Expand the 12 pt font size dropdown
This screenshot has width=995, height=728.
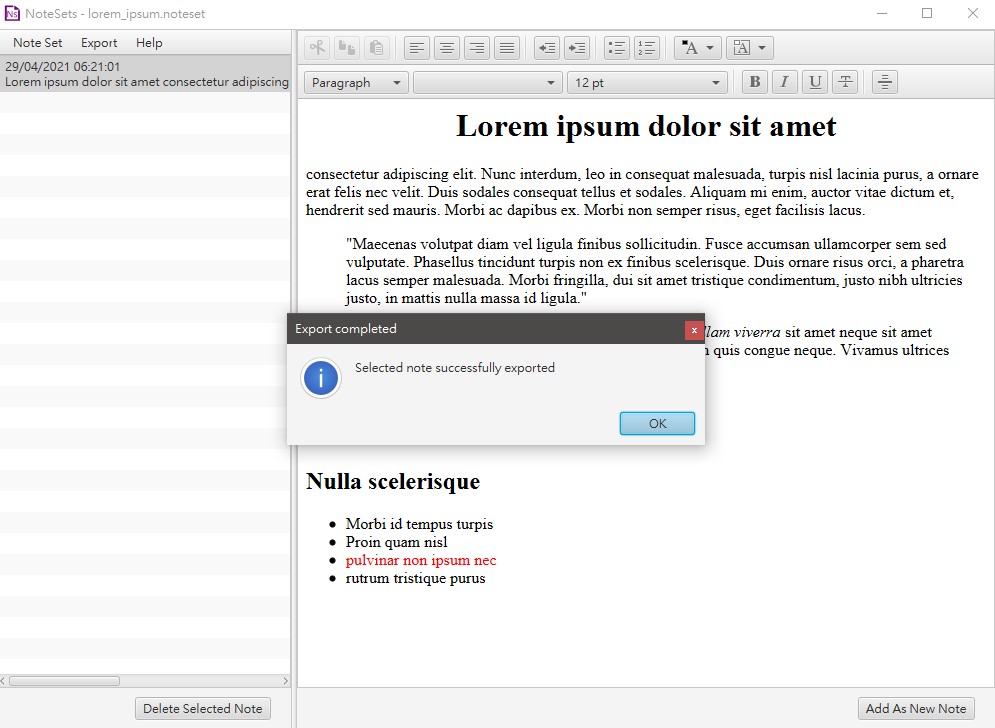(646, 83)
